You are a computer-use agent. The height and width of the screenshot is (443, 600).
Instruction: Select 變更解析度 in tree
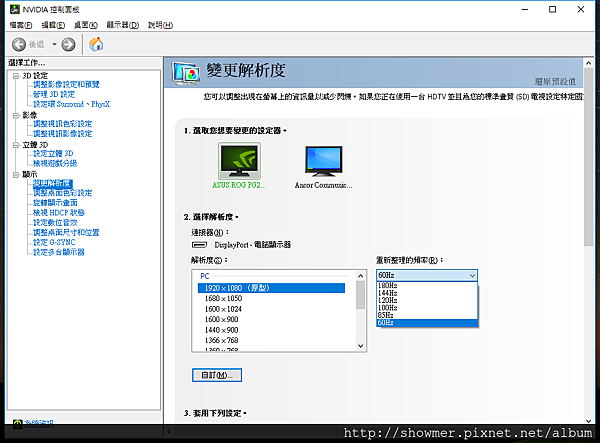pos(53,183)
